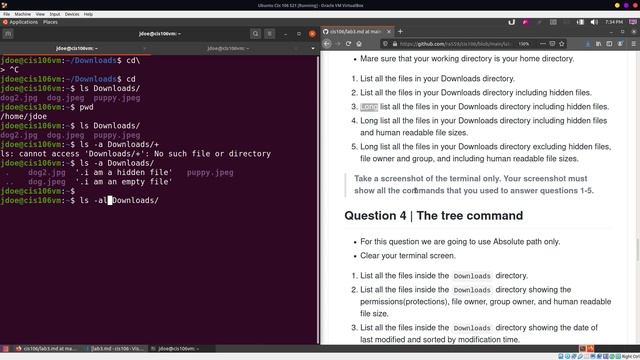The width and height of the screenshot is (640, 360).
Task: Open VirtualBox Machine menu
Action: pyautogui.click(x=22, y=14)
